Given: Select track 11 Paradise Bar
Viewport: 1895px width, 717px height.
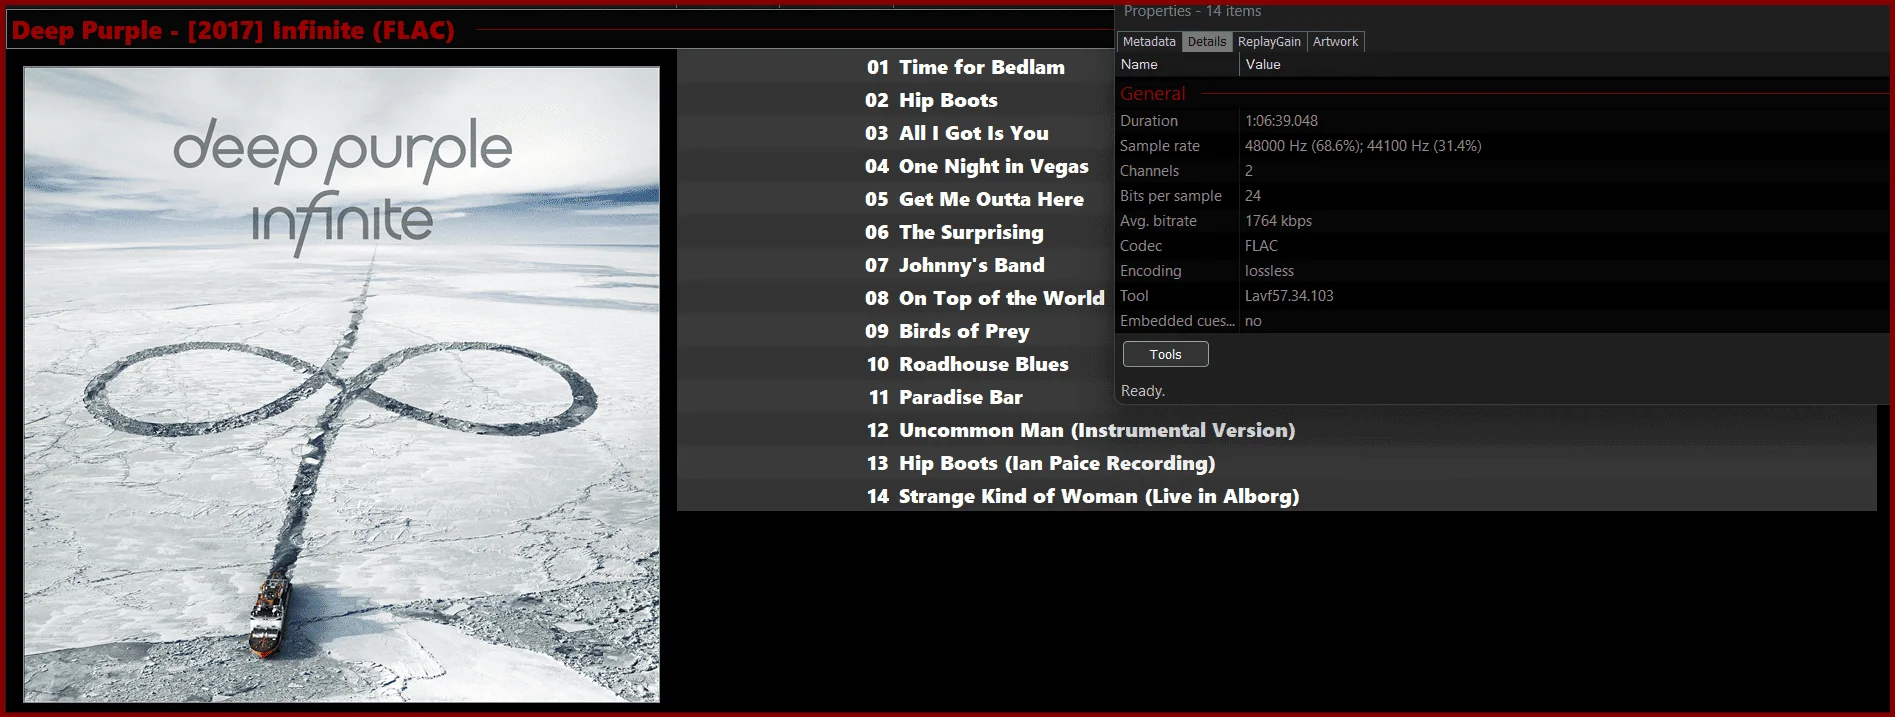Looking at the screenshot, I should pyautogui.click(x=946, y=397).
